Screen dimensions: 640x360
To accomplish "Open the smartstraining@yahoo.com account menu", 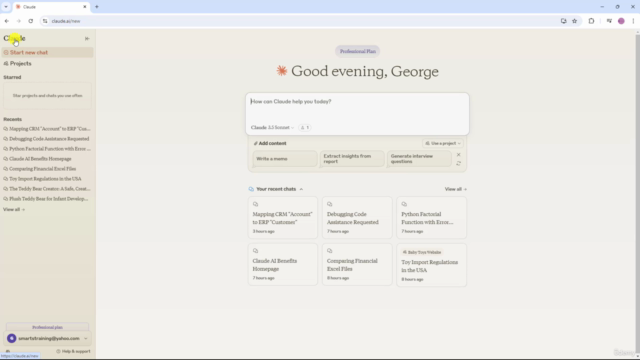I will pos(47,338).
